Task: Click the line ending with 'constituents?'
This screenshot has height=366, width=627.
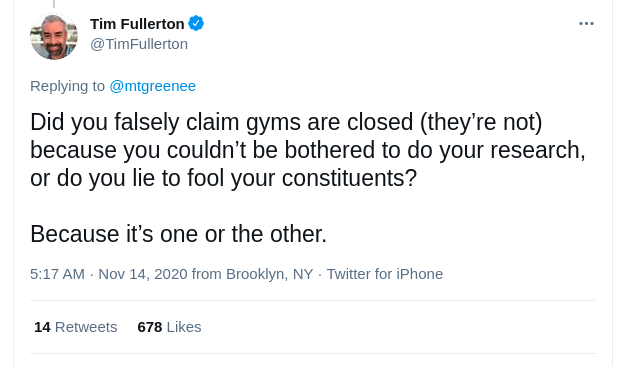Action: click(224, 178)
